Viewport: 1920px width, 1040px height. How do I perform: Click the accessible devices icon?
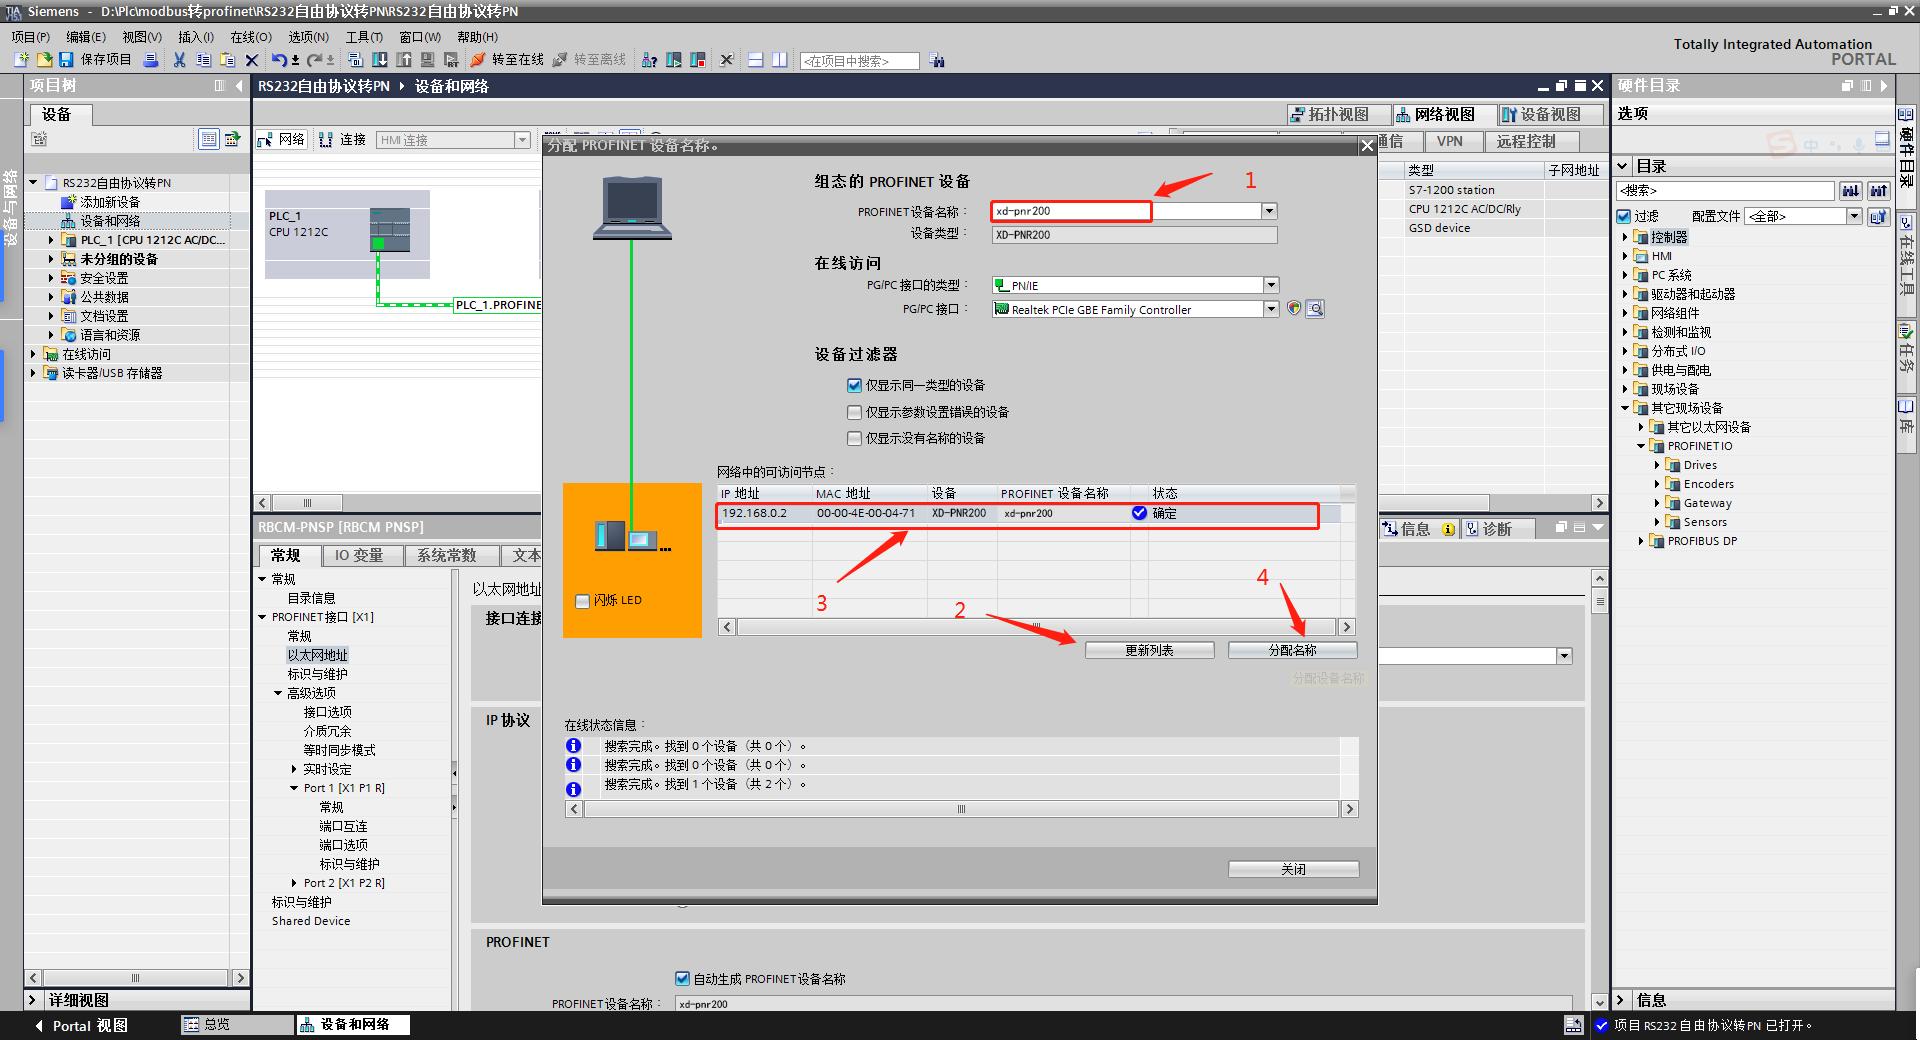649,60
